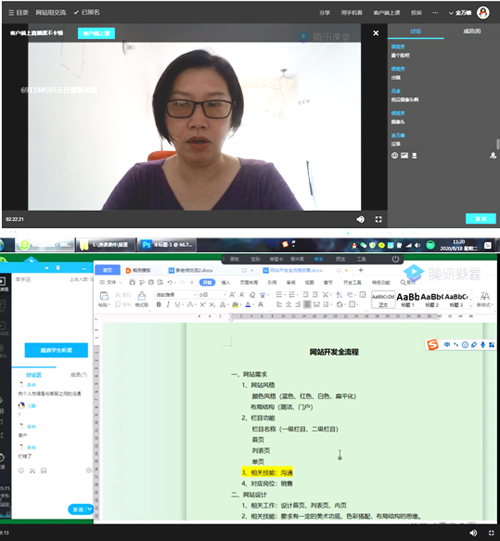Click the text highlight color icon

point(235,304)
